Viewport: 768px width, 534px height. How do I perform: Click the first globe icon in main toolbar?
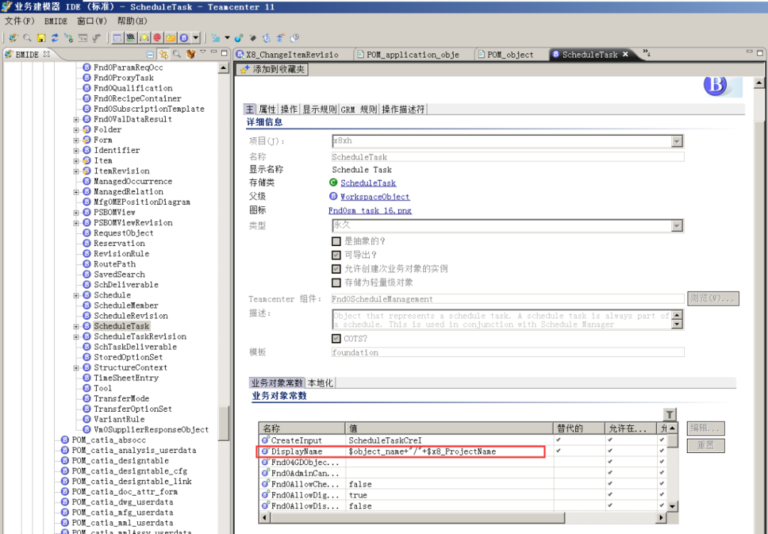[x=14, y=38]
